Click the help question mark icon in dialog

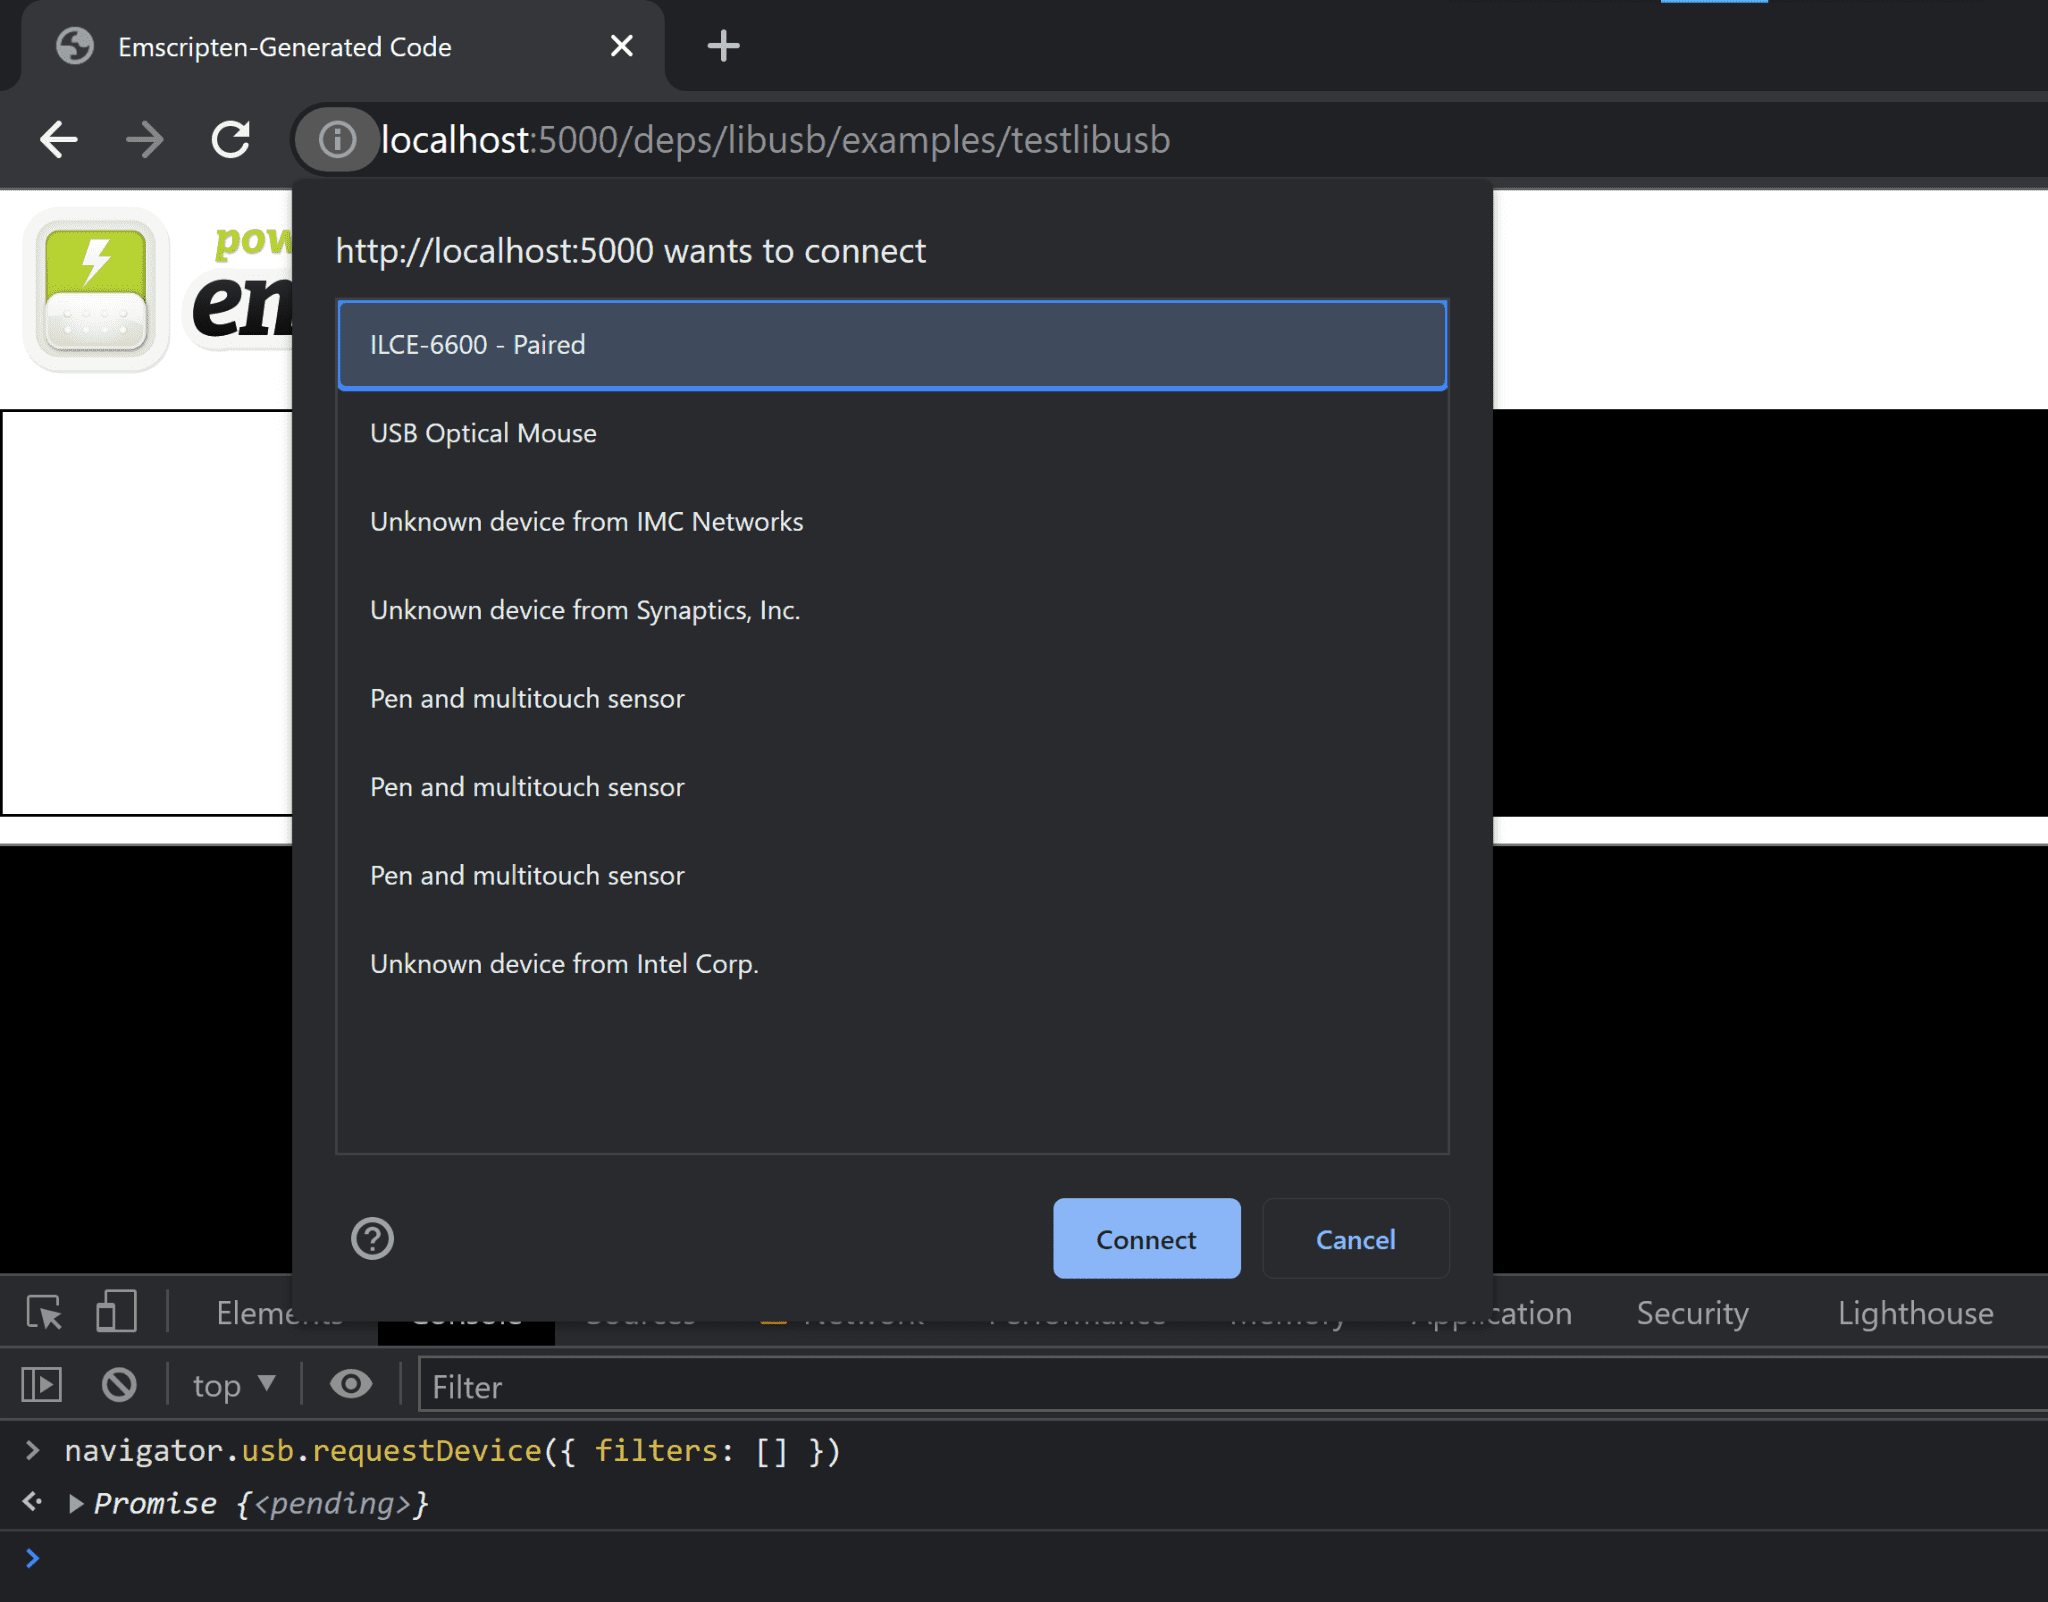pos(372,1238)
